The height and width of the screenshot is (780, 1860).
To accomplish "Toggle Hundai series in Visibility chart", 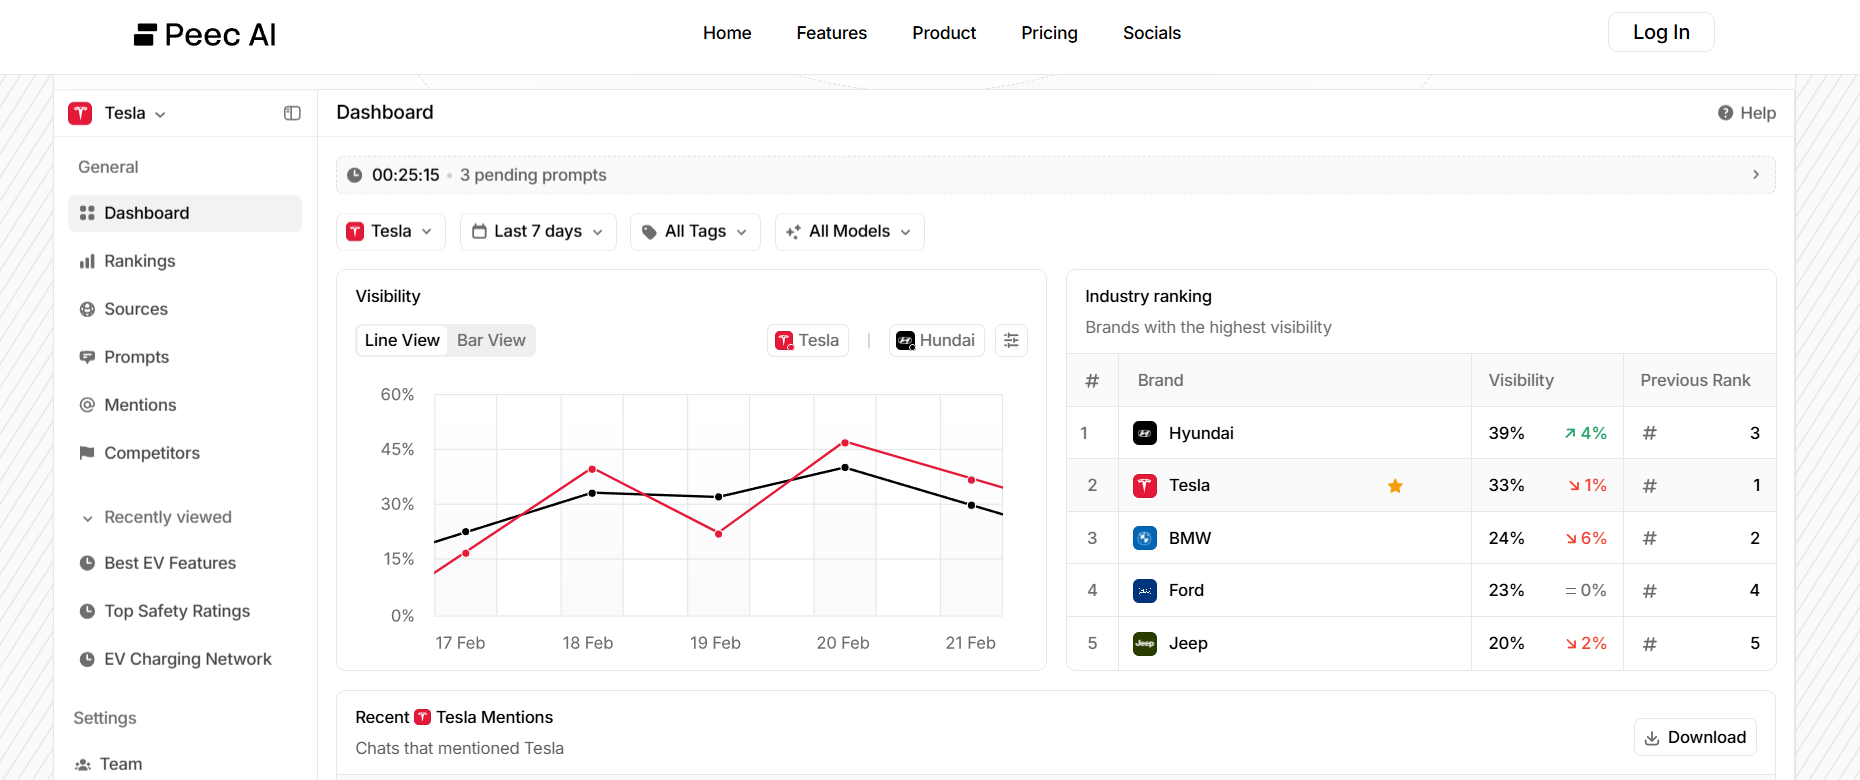I will pos(936,340).
